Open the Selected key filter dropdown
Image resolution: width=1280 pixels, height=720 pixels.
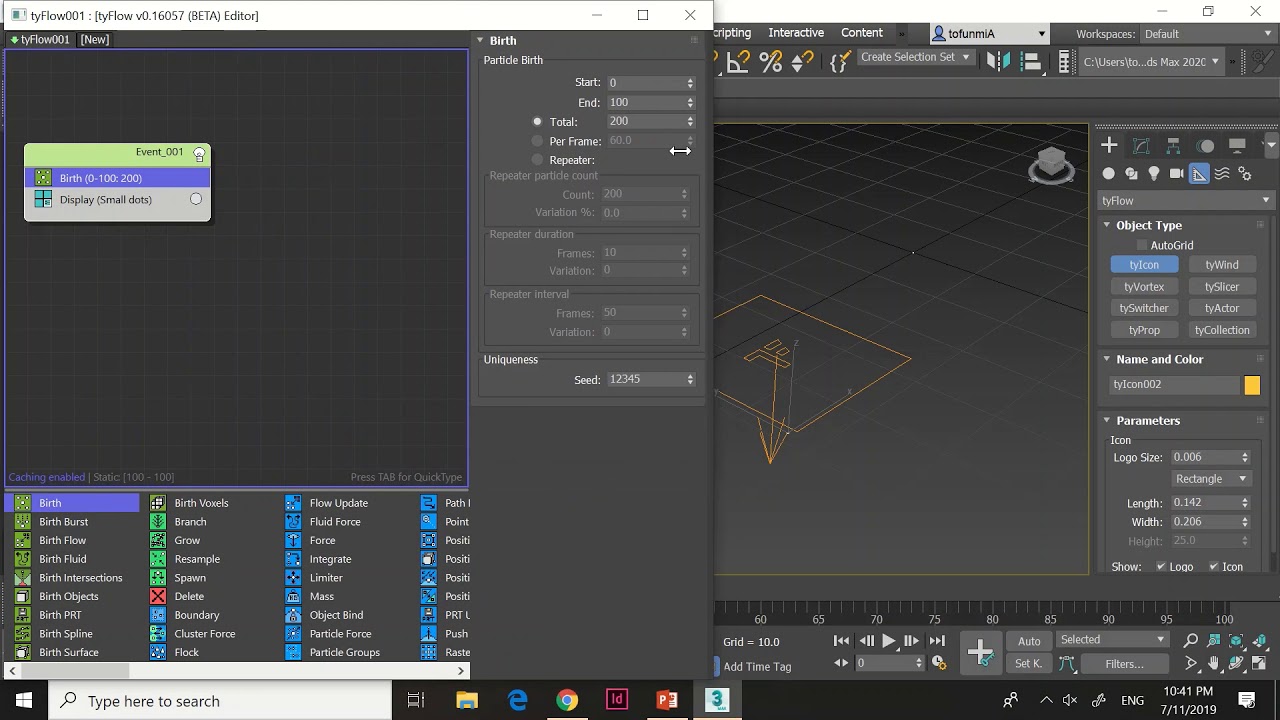[x=1112, y=640]
